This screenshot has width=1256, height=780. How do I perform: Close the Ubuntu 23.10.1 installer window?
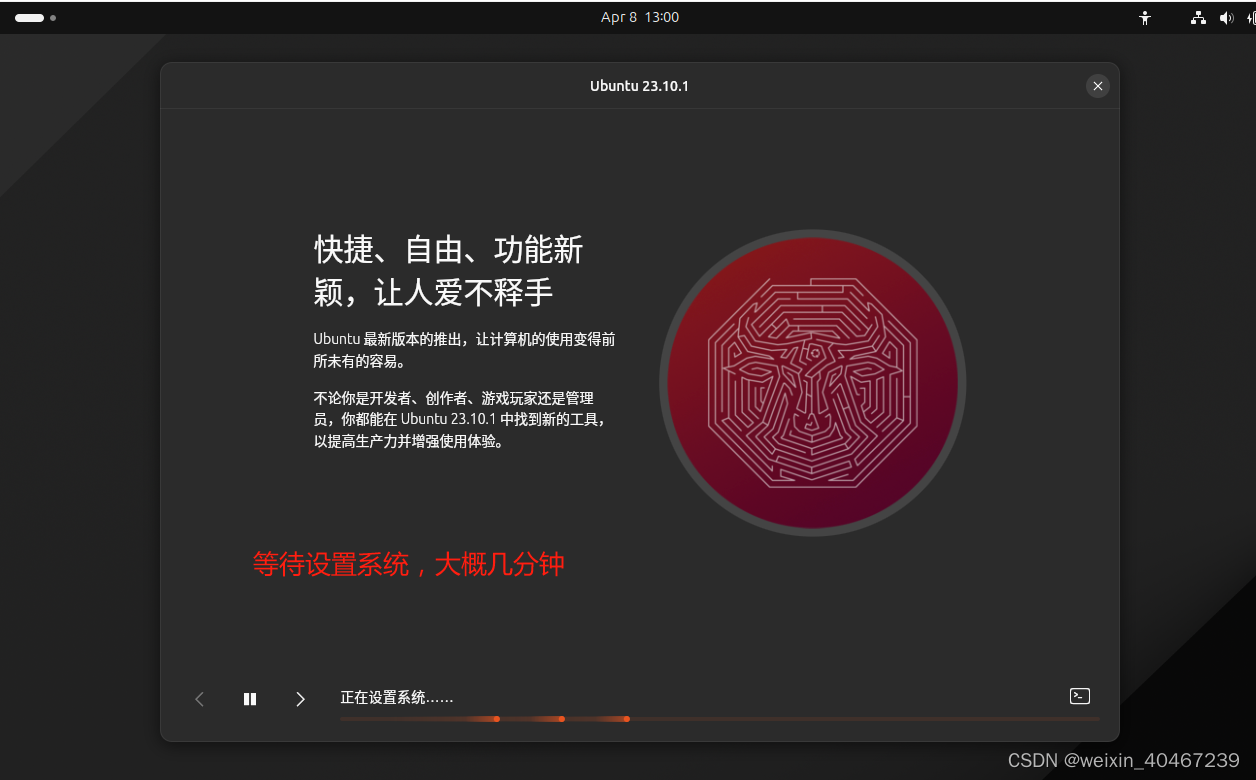pos(1098,86)
